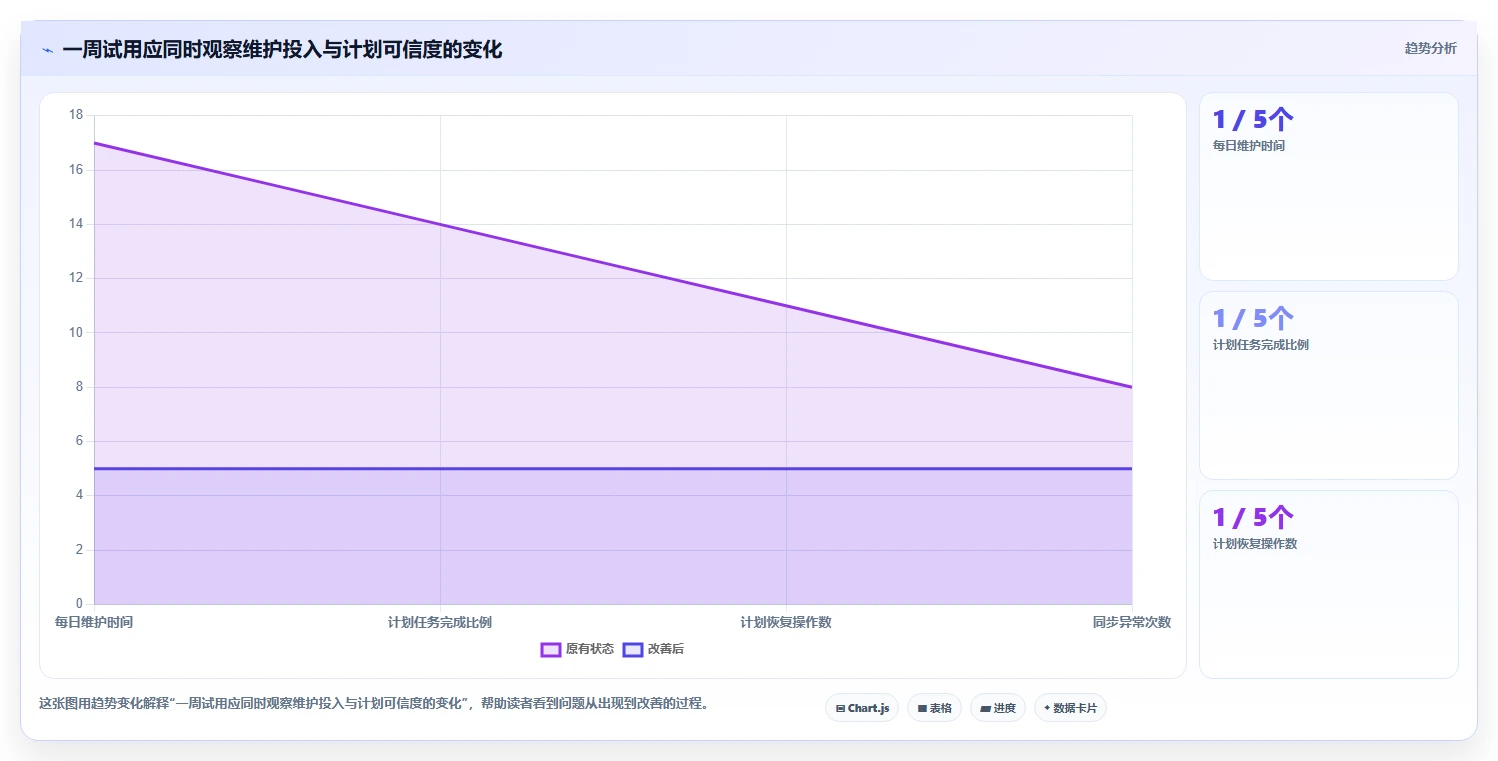
Task: Click the 计划恢复操作数 x-axis label
Action: coord(786,622)
